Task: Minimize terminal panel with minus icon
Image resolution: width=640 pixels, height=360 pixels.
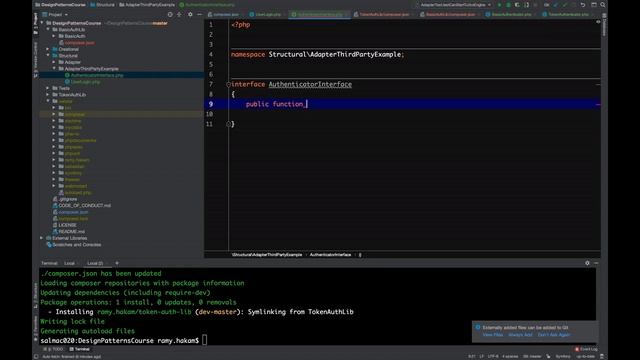Action: [x=596, y=263]
